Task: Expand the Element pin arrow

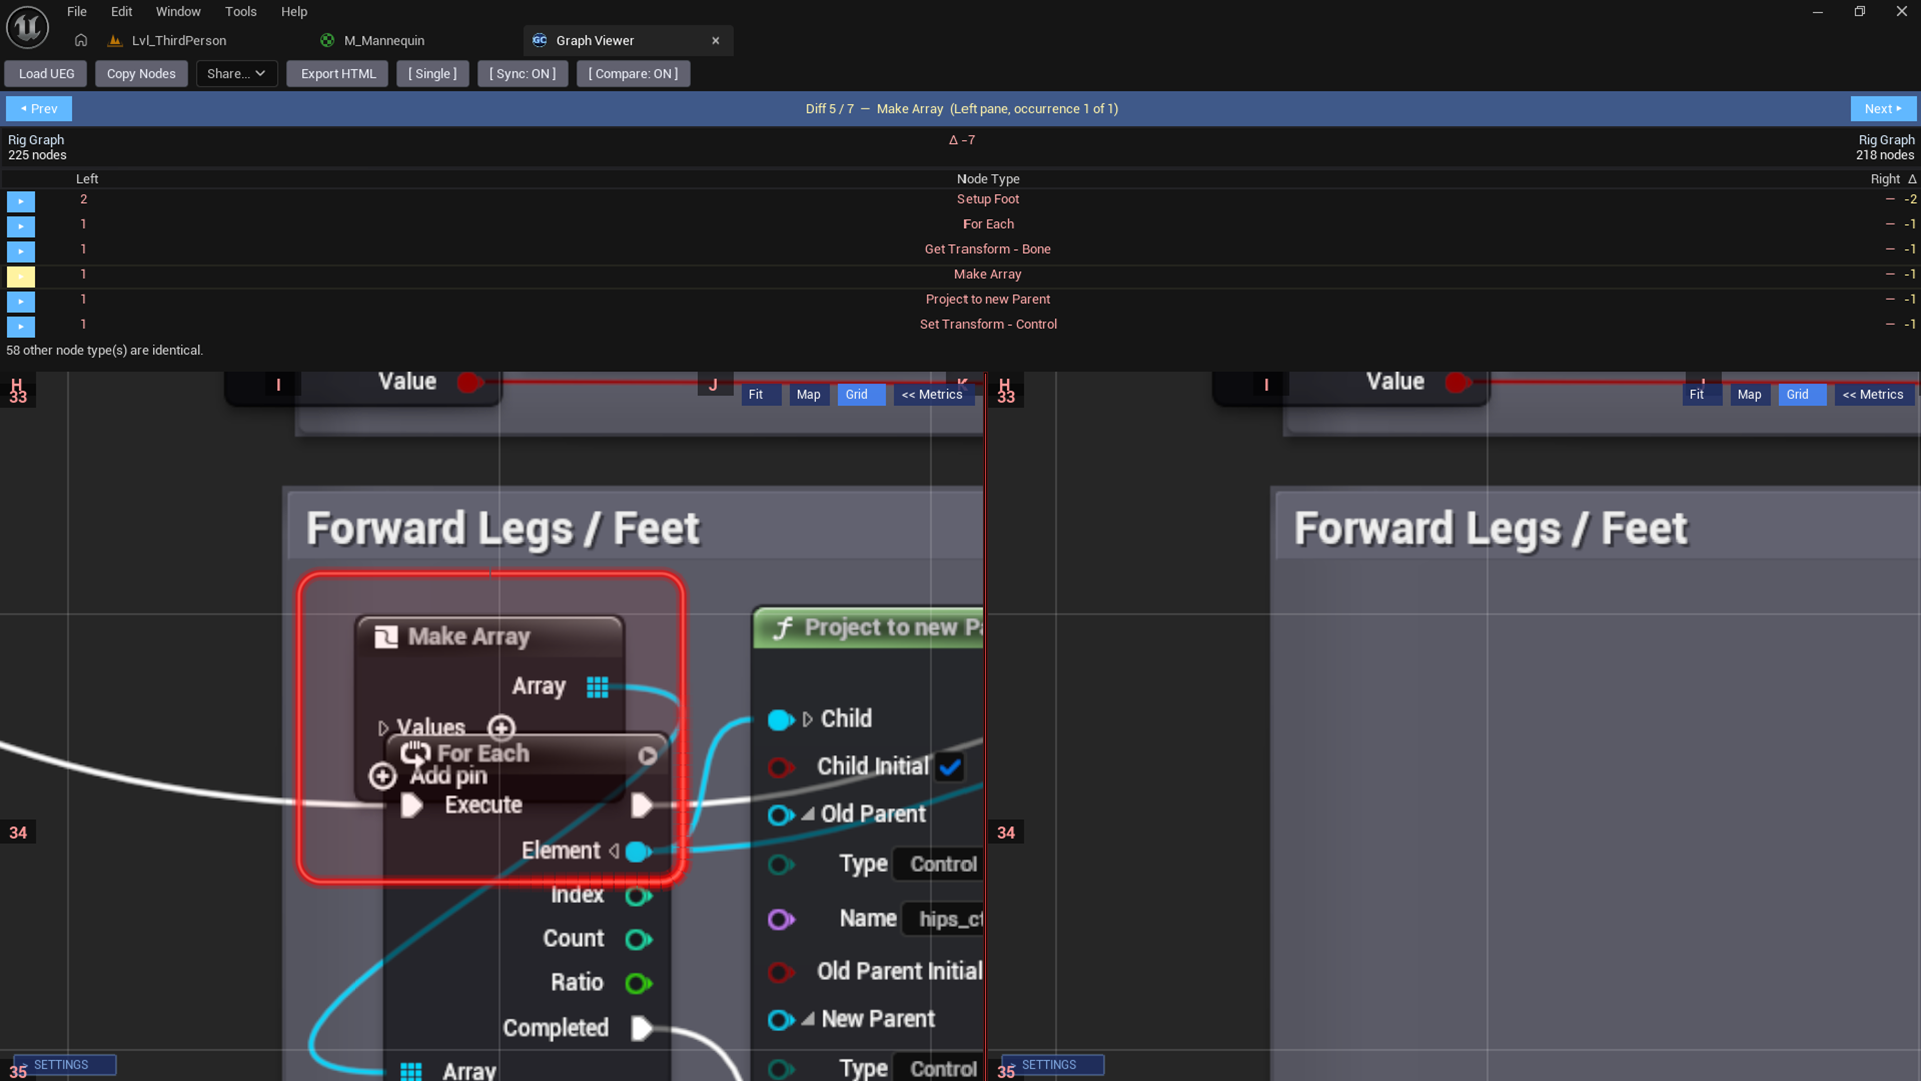Action: point(614,851)
